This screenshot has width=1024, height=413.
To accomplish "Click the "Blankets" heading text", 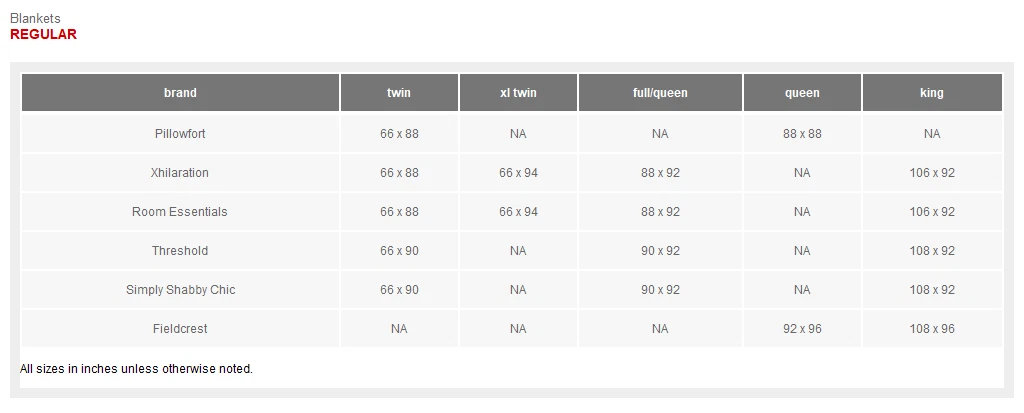I will pos(35,19).
